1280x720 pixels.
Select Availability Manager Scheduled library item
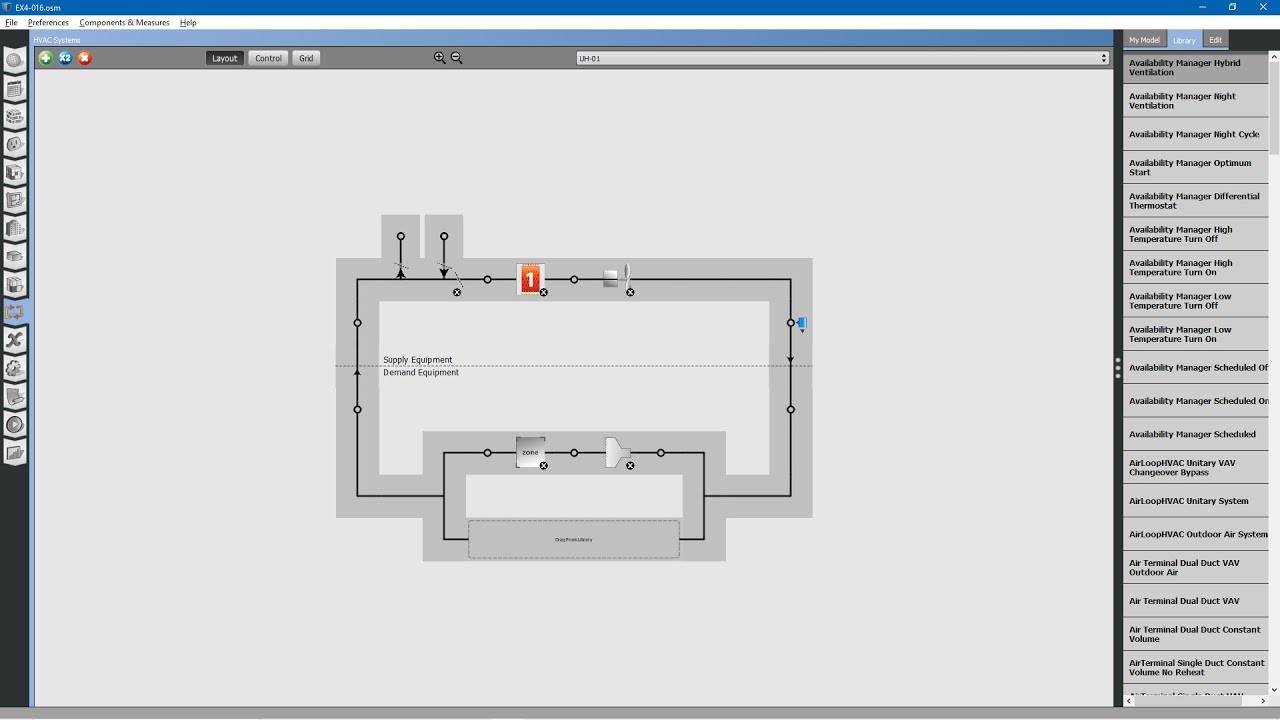click(1196, 434)
